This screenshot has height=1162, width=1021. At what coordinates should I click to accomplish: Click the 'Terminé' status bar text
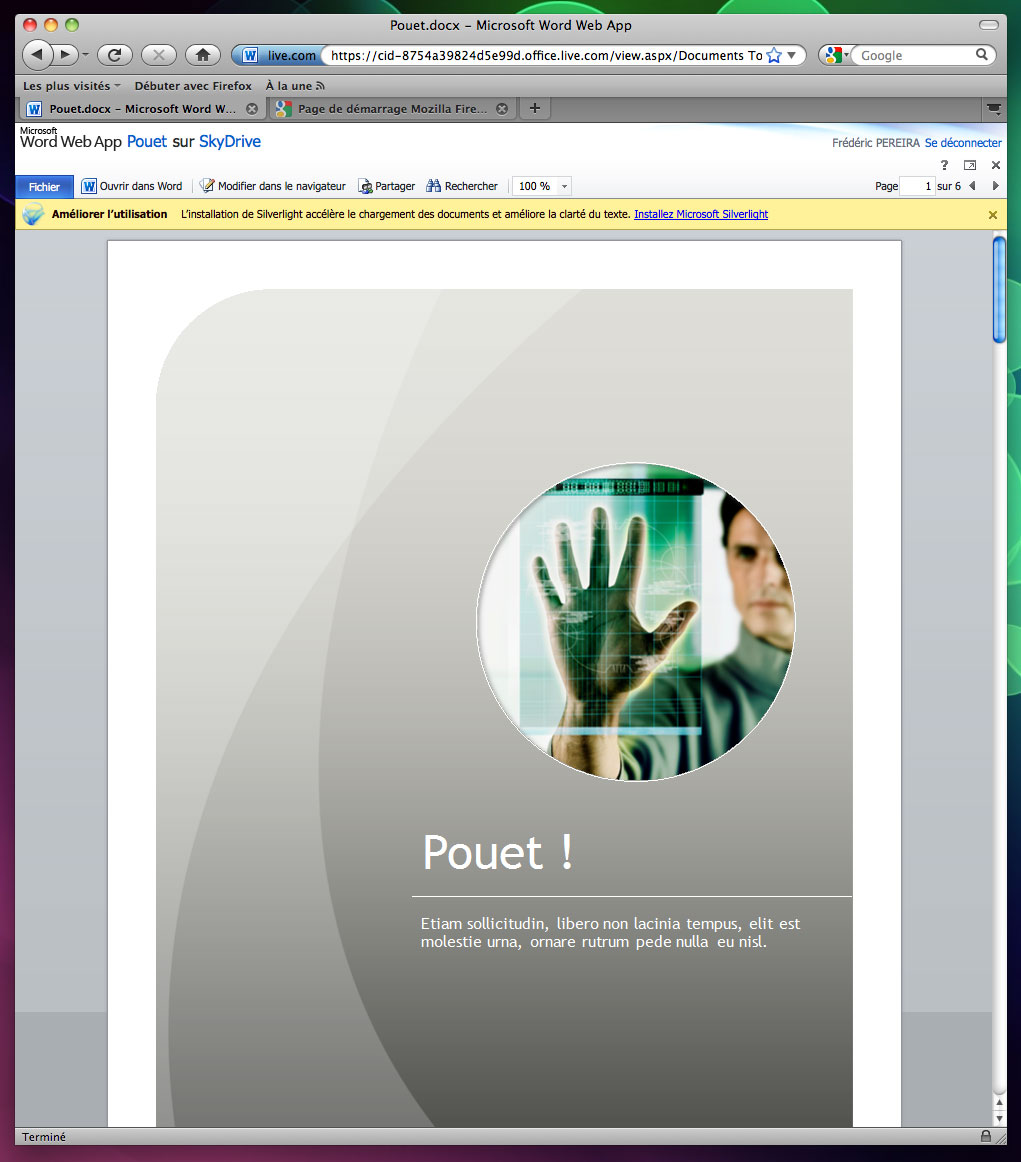(x=44, y=1137)
